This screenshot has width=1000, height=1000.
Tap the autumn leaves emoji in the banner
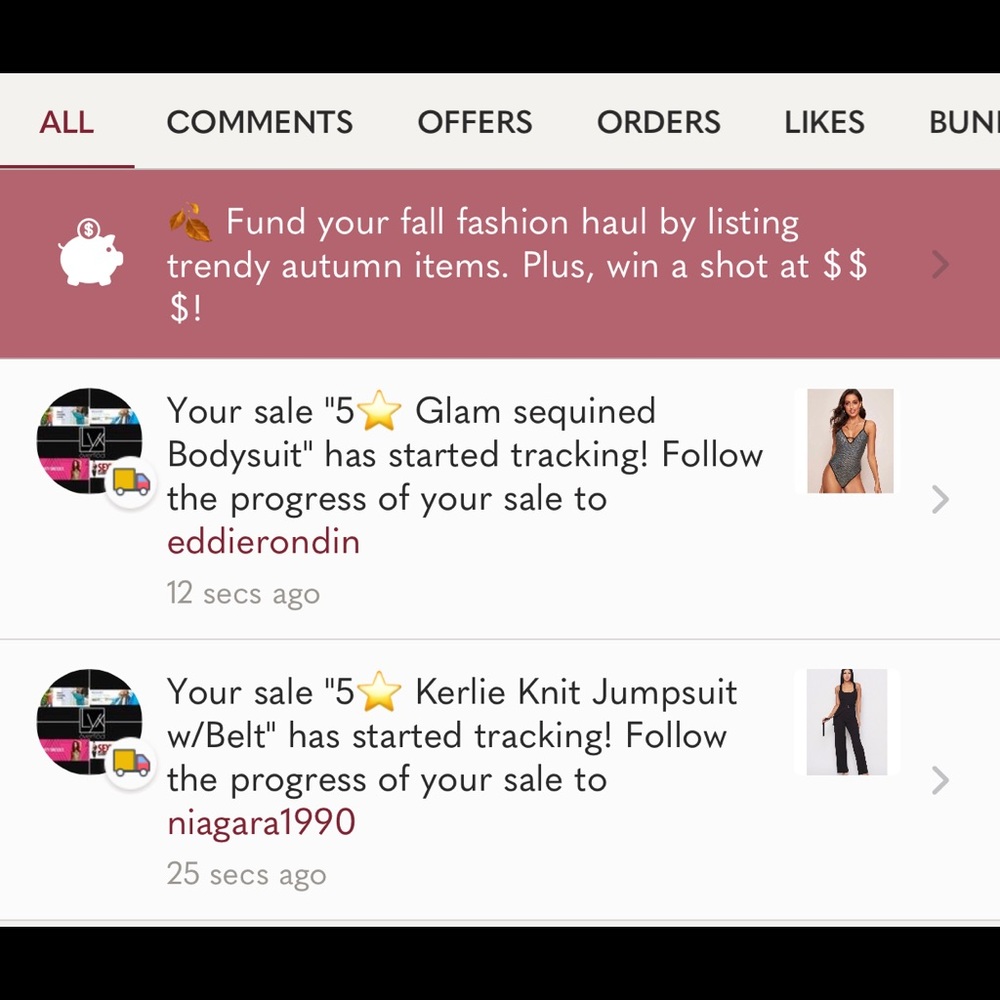pyautogui.click(x=191, y=222)
